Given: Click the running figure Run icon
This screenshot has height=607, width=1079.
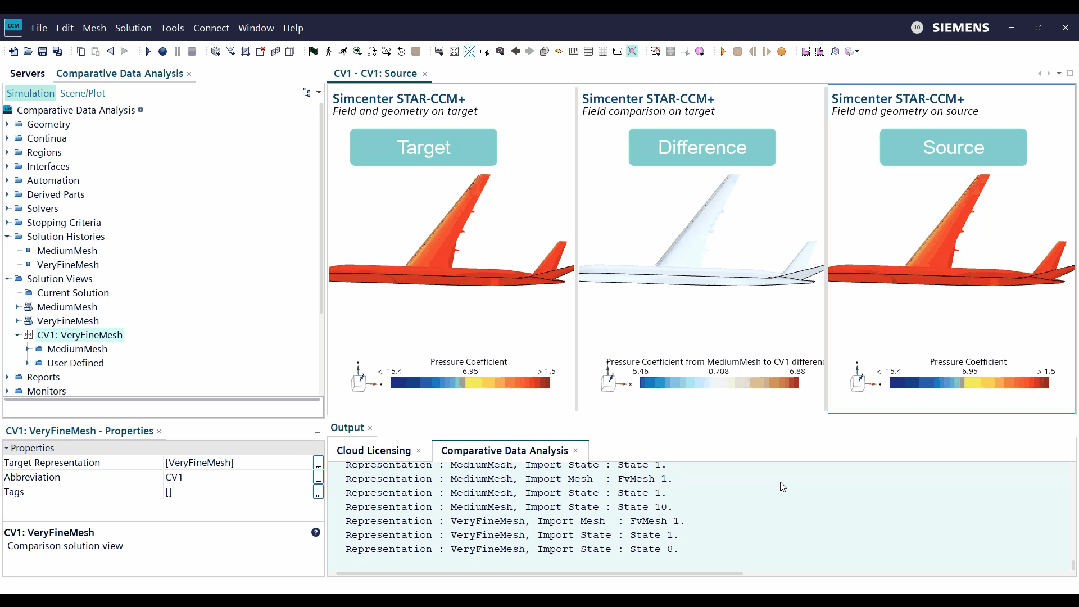Looking at the screenshot, I should click(x=343, y=52).
